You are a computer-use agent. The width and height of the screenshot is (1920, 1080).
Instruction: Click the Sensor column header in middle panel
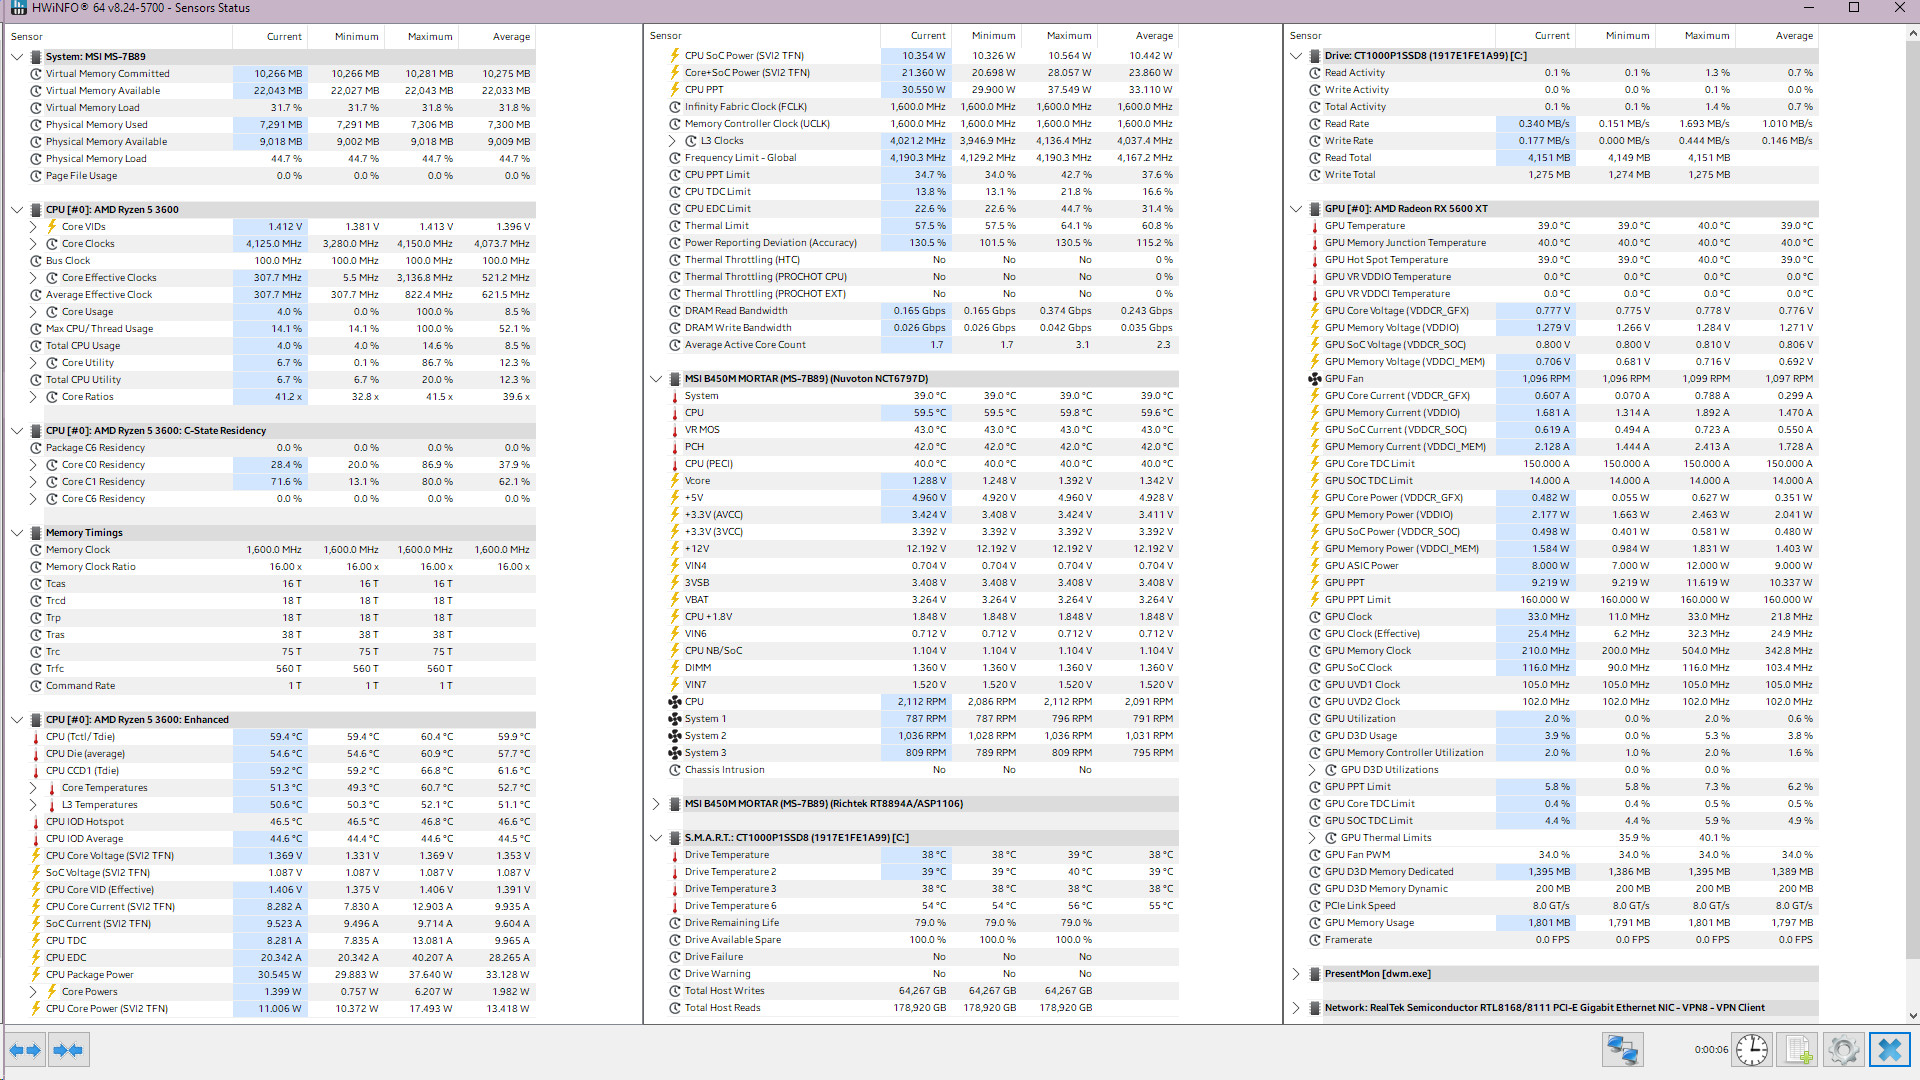click(x=762, y=36)
